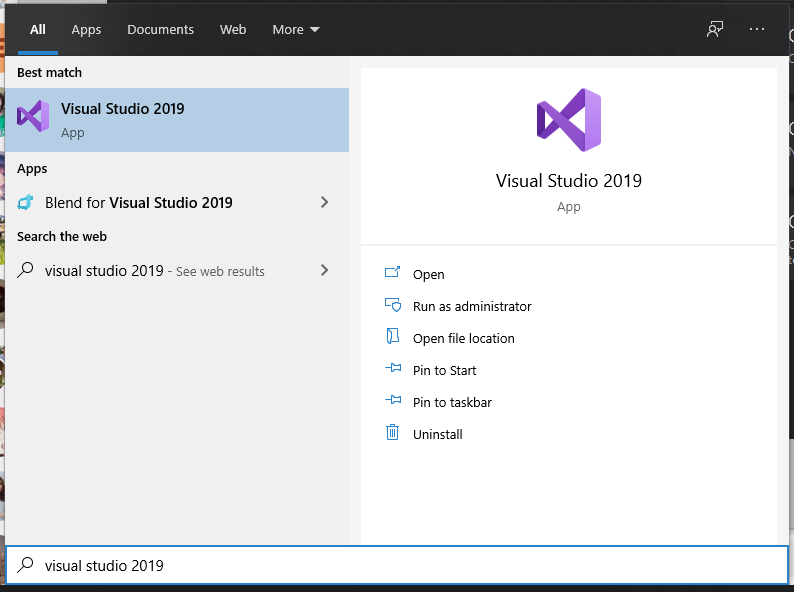Screen dimensions: 794x592
Task: Click the Search the web heading
Action: pyautogui.click(x=62, y=236)
